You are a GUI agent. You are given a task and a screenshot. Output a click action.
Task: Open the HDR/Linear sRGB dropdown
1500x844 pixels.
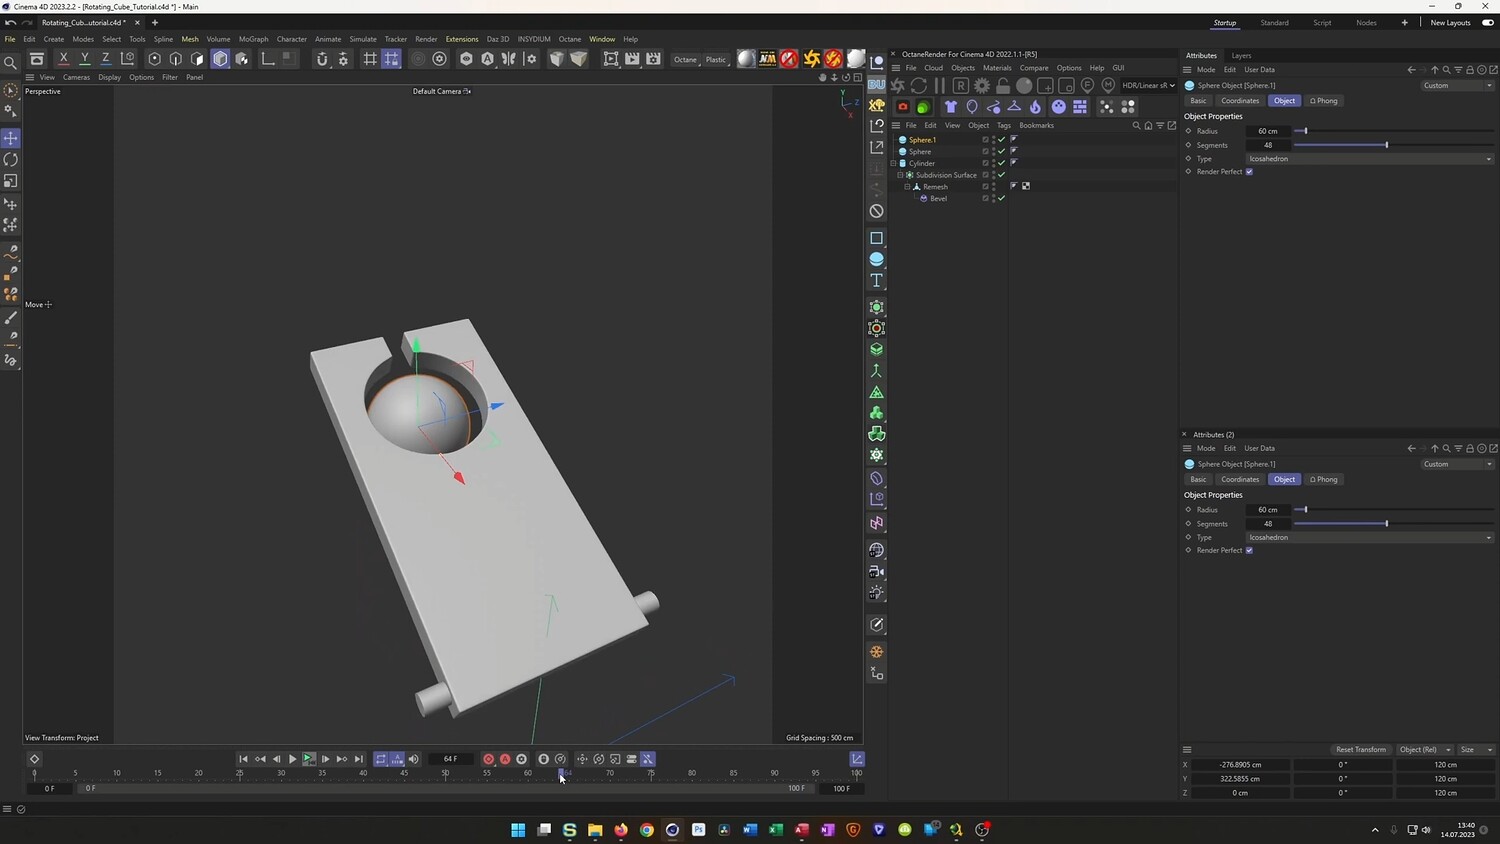coord(1148,86)
